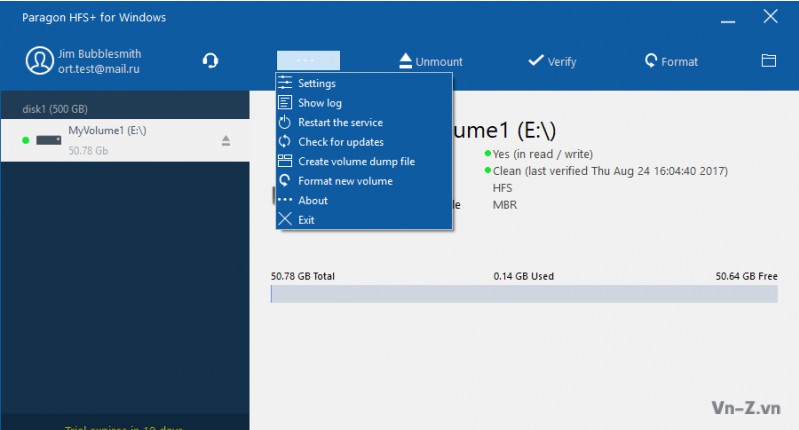Click the Exit X icon in menu
Image resolution: width=799 pixels, height=430 pixels.
285,219
